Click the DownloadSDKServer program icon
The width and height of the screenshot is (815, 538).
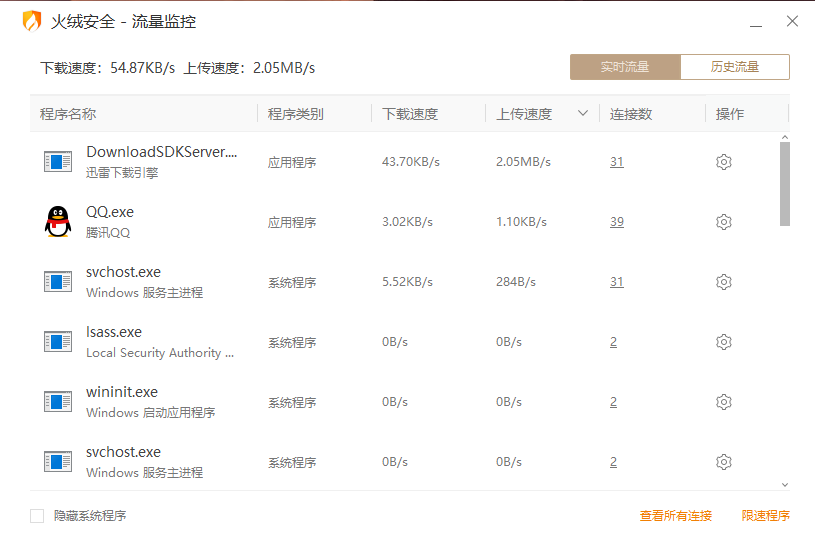pos(58,162)
